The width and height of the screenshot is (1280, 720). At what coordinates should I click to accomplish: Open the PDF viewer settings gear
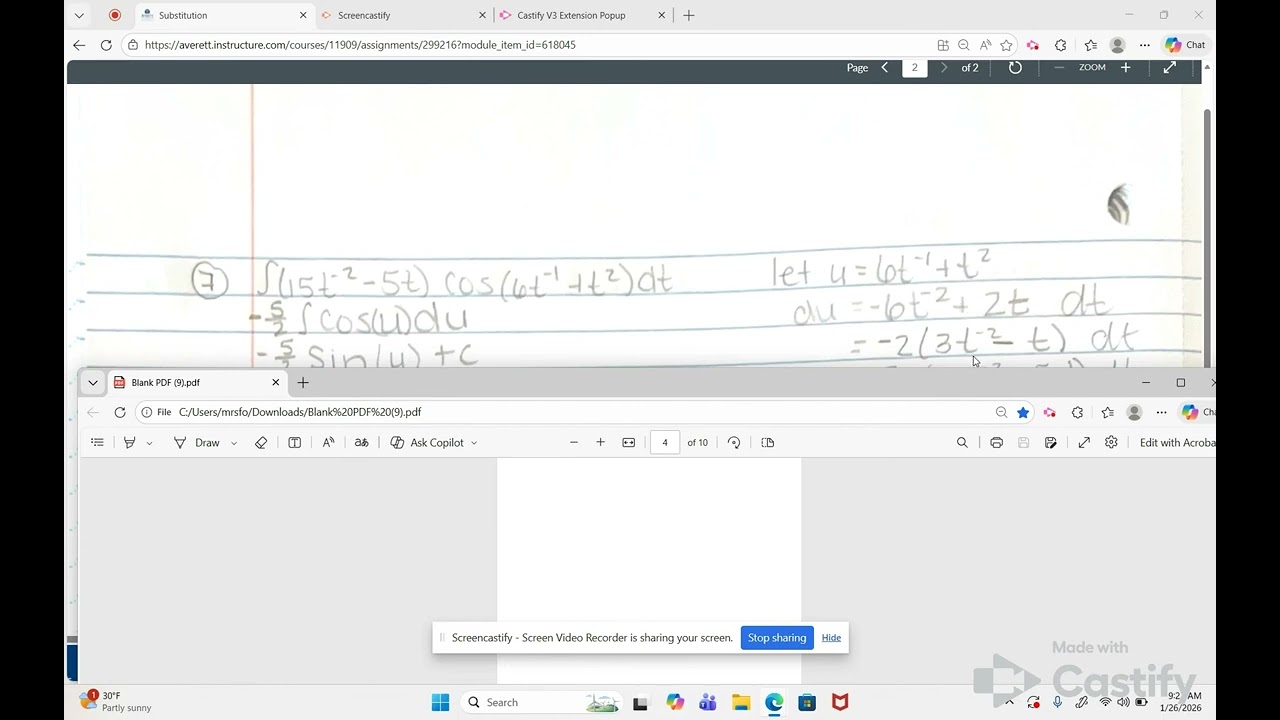1111,442
